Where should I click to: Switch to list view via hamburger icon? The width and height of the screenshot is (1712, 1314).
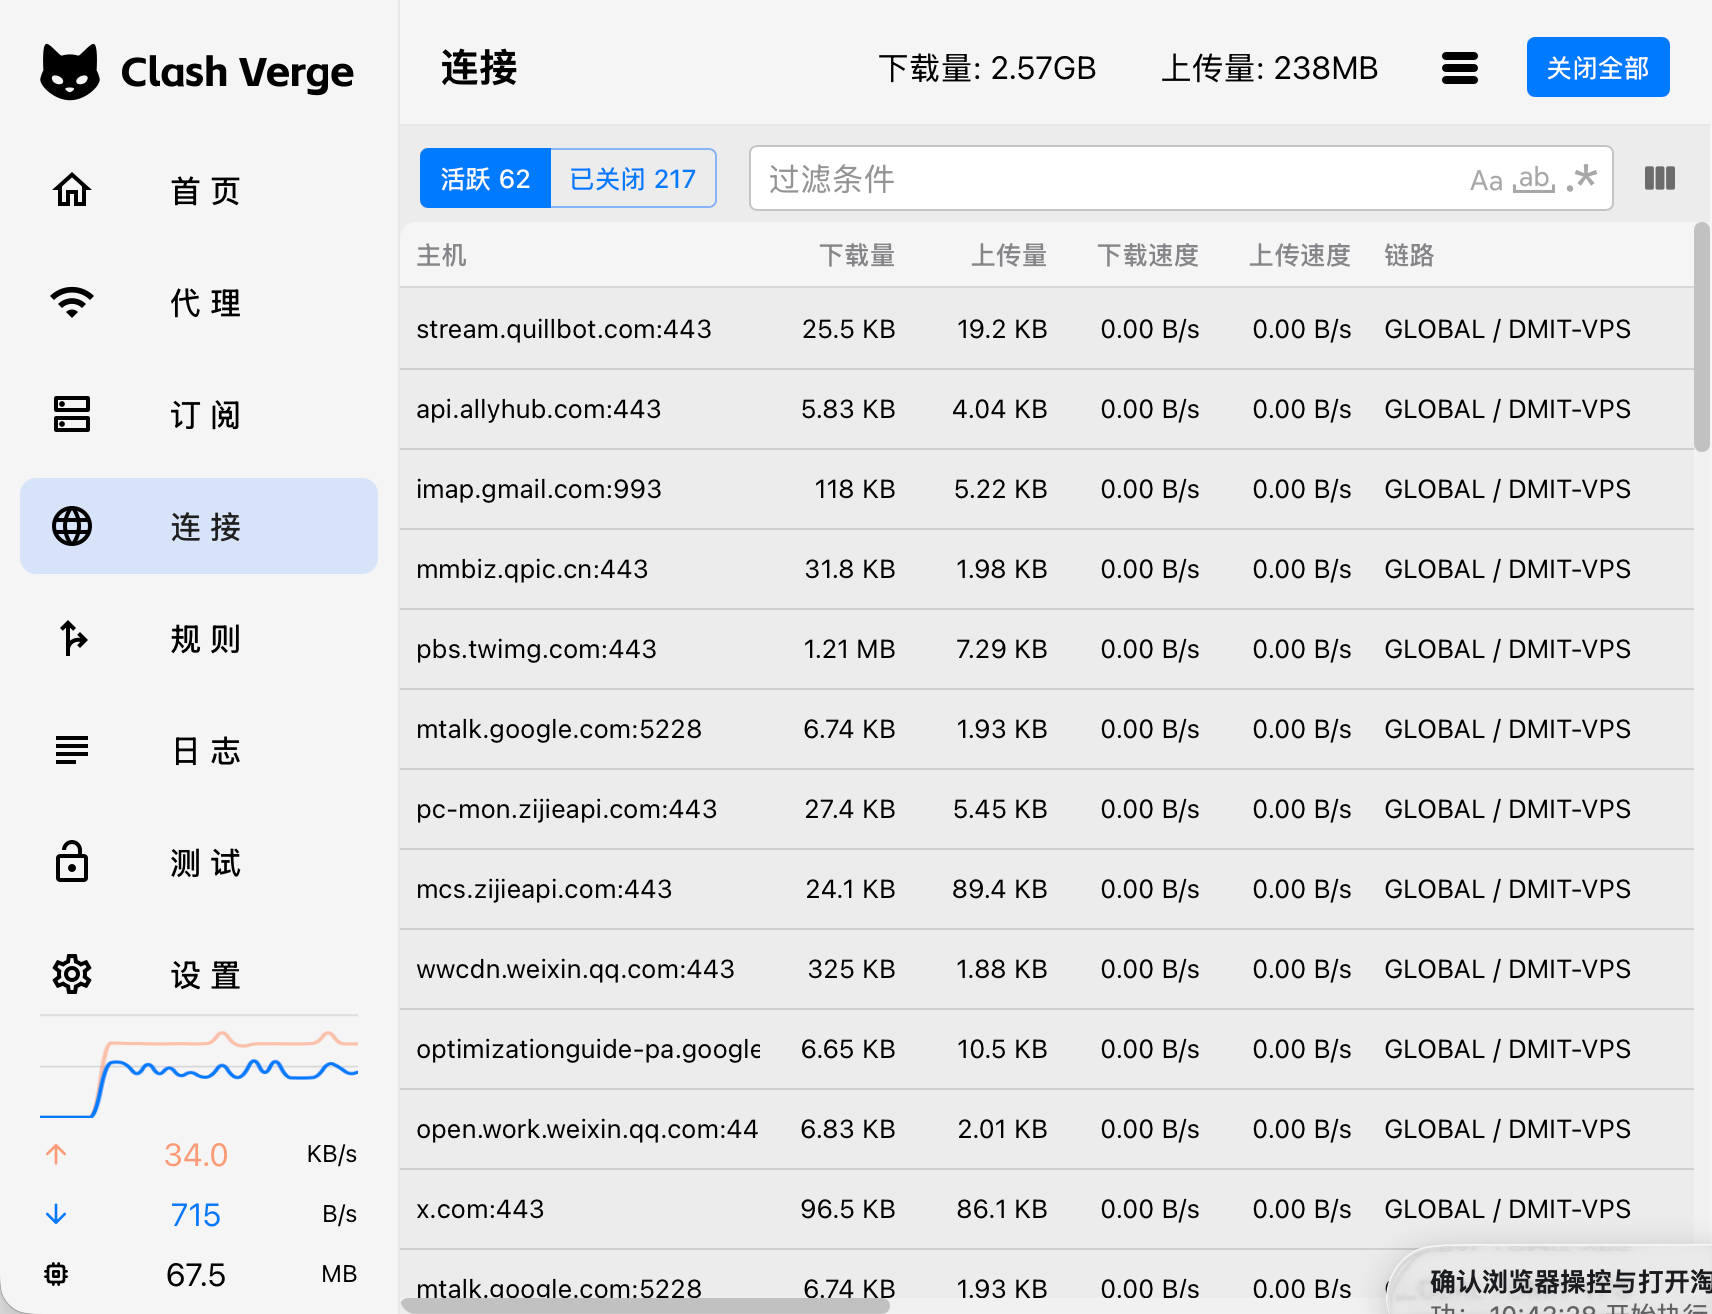click(1460, 68)
